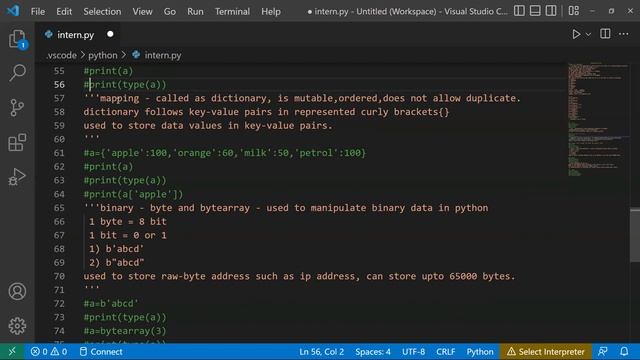The width and height of the screenshot is (640, 360).
Task: Open notifications bell icon
Action: (624, 351)
